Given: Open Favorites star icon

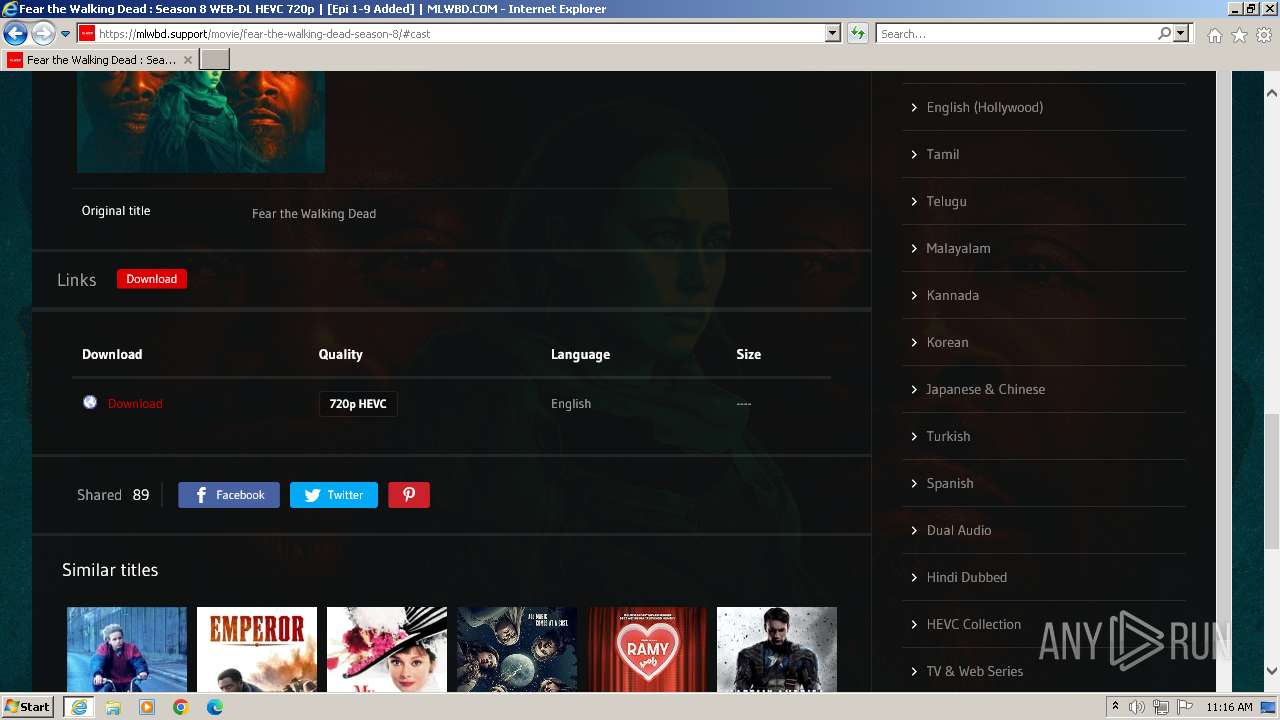Looking at the screenshot, I should tap(1239, 35).
